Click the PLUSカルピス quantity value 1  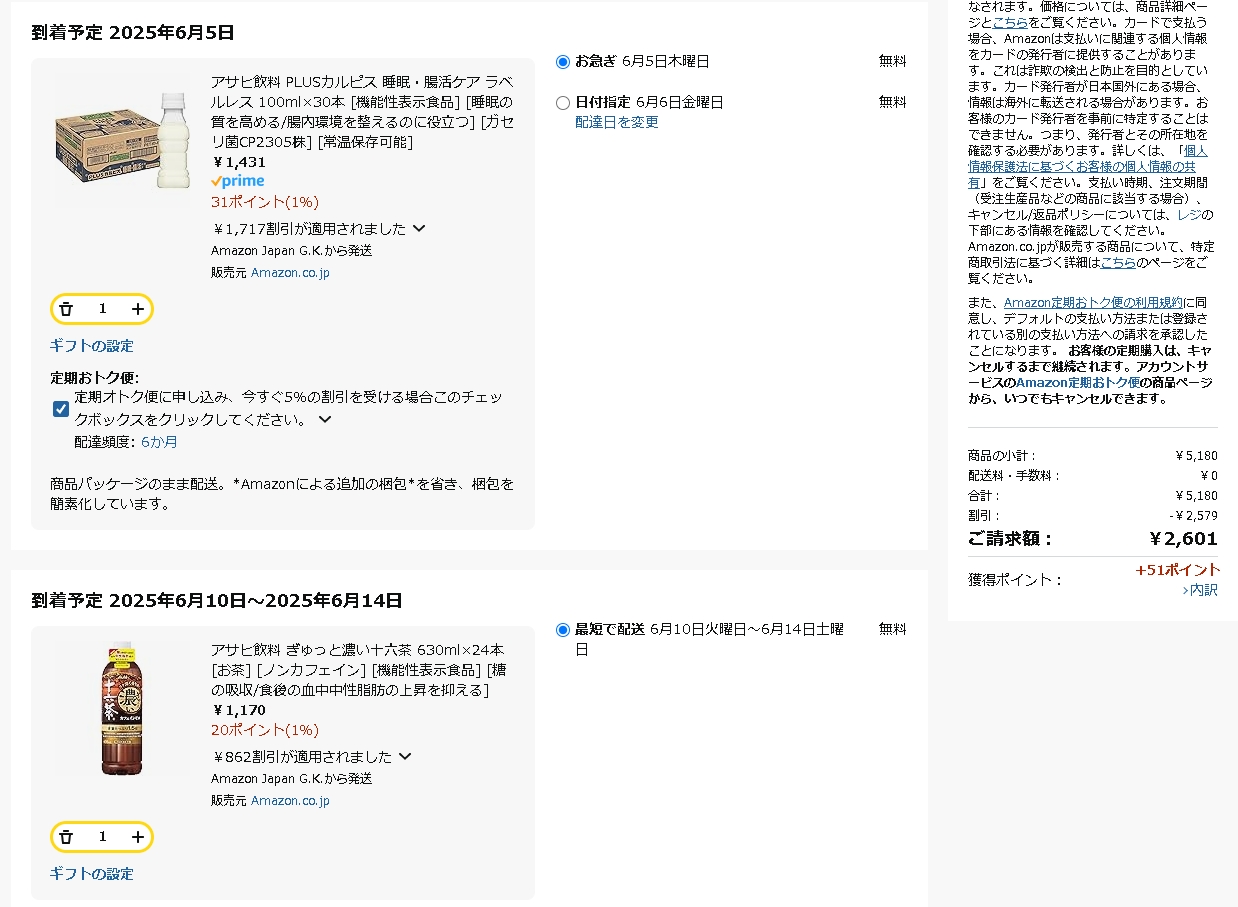click(102, 309)
